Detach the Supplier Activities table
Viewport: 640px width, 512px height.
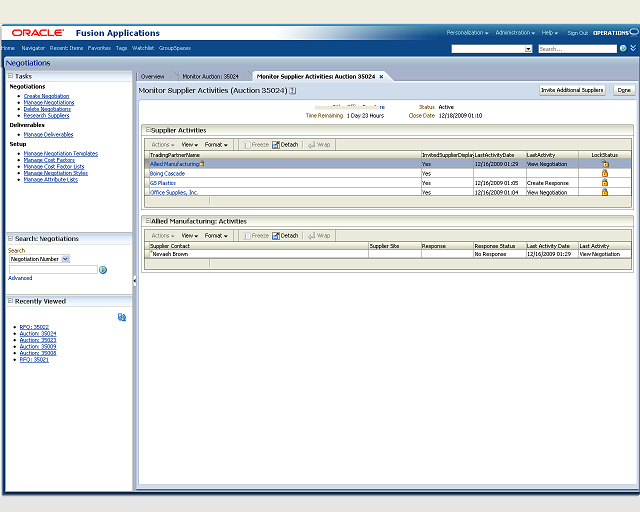285,145
